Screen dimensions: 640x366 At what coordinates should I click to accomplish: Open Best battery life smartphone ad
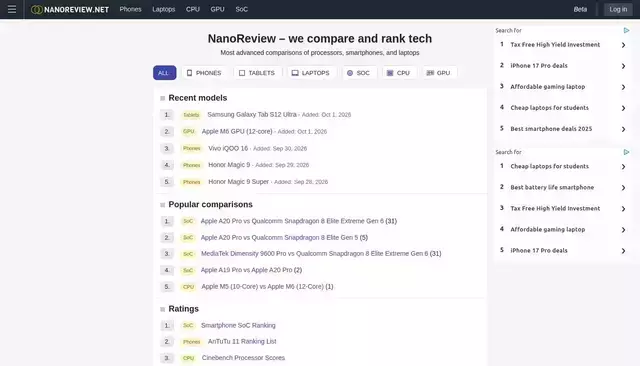click(552, 187)
